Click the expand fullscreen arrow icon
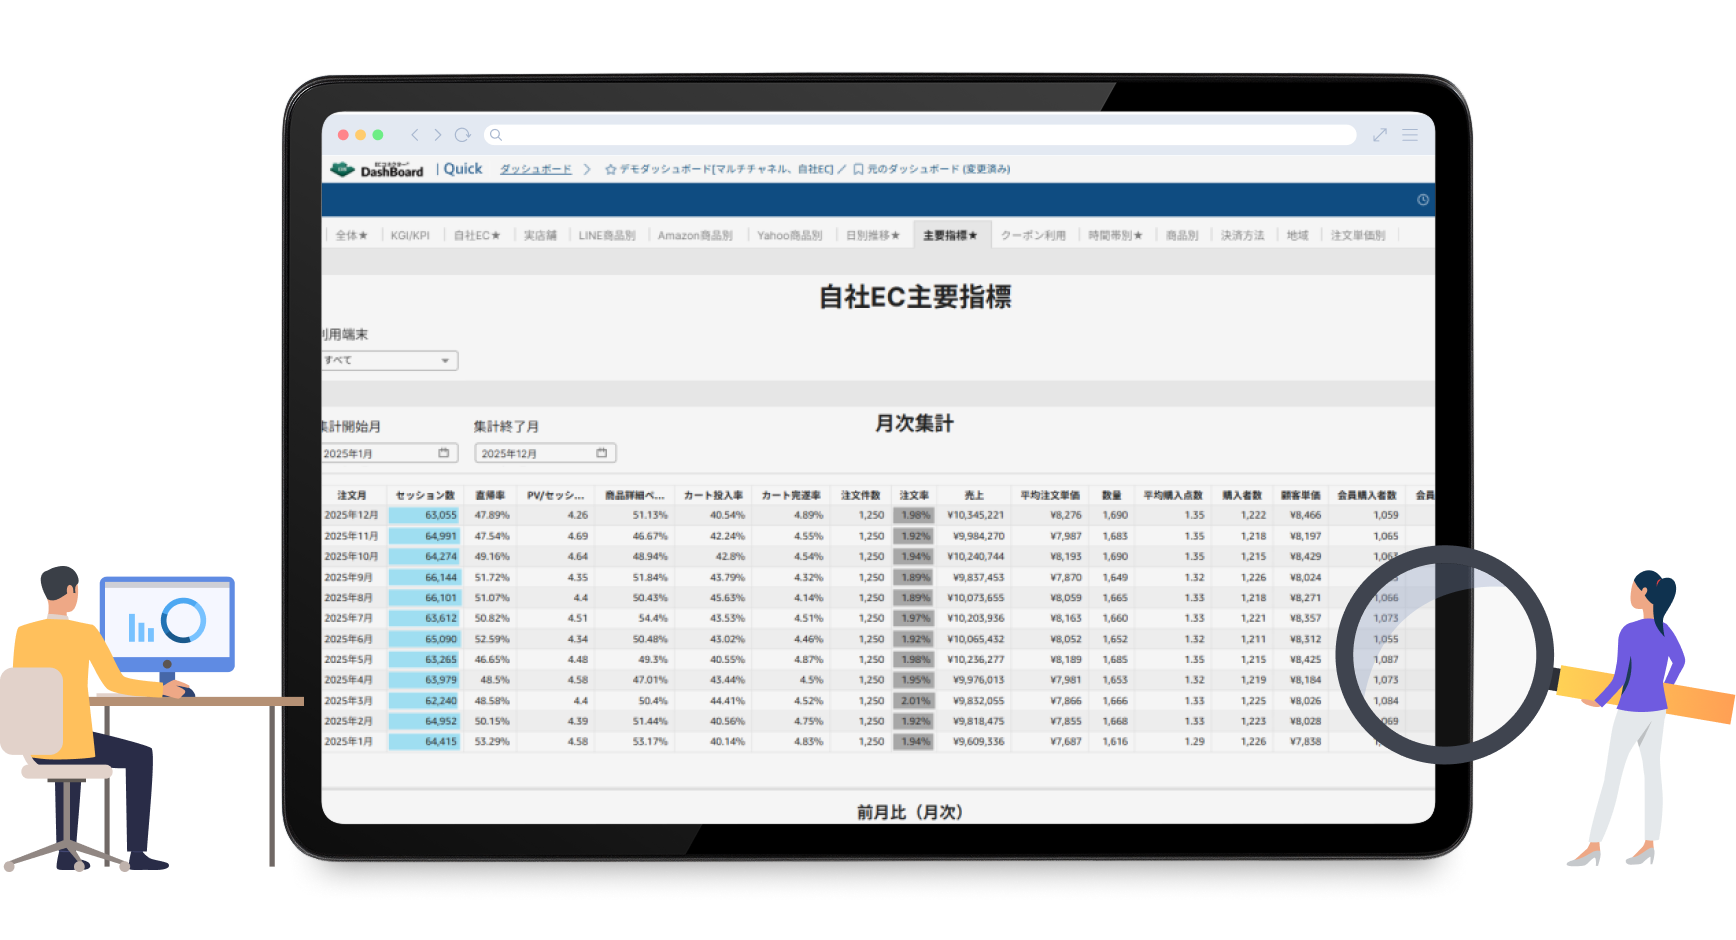1736x940 pixels. coord(1380,135)
